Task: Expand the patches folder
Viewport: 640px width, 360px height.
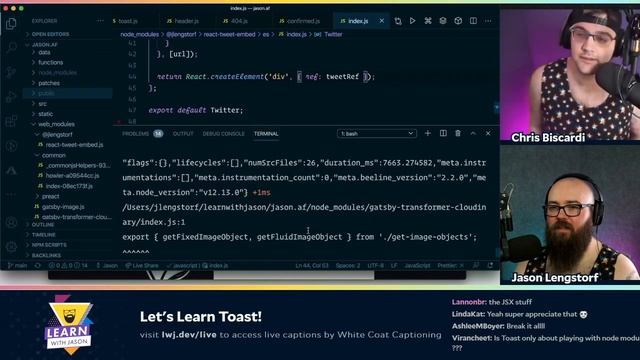Action: coord(49,83)
